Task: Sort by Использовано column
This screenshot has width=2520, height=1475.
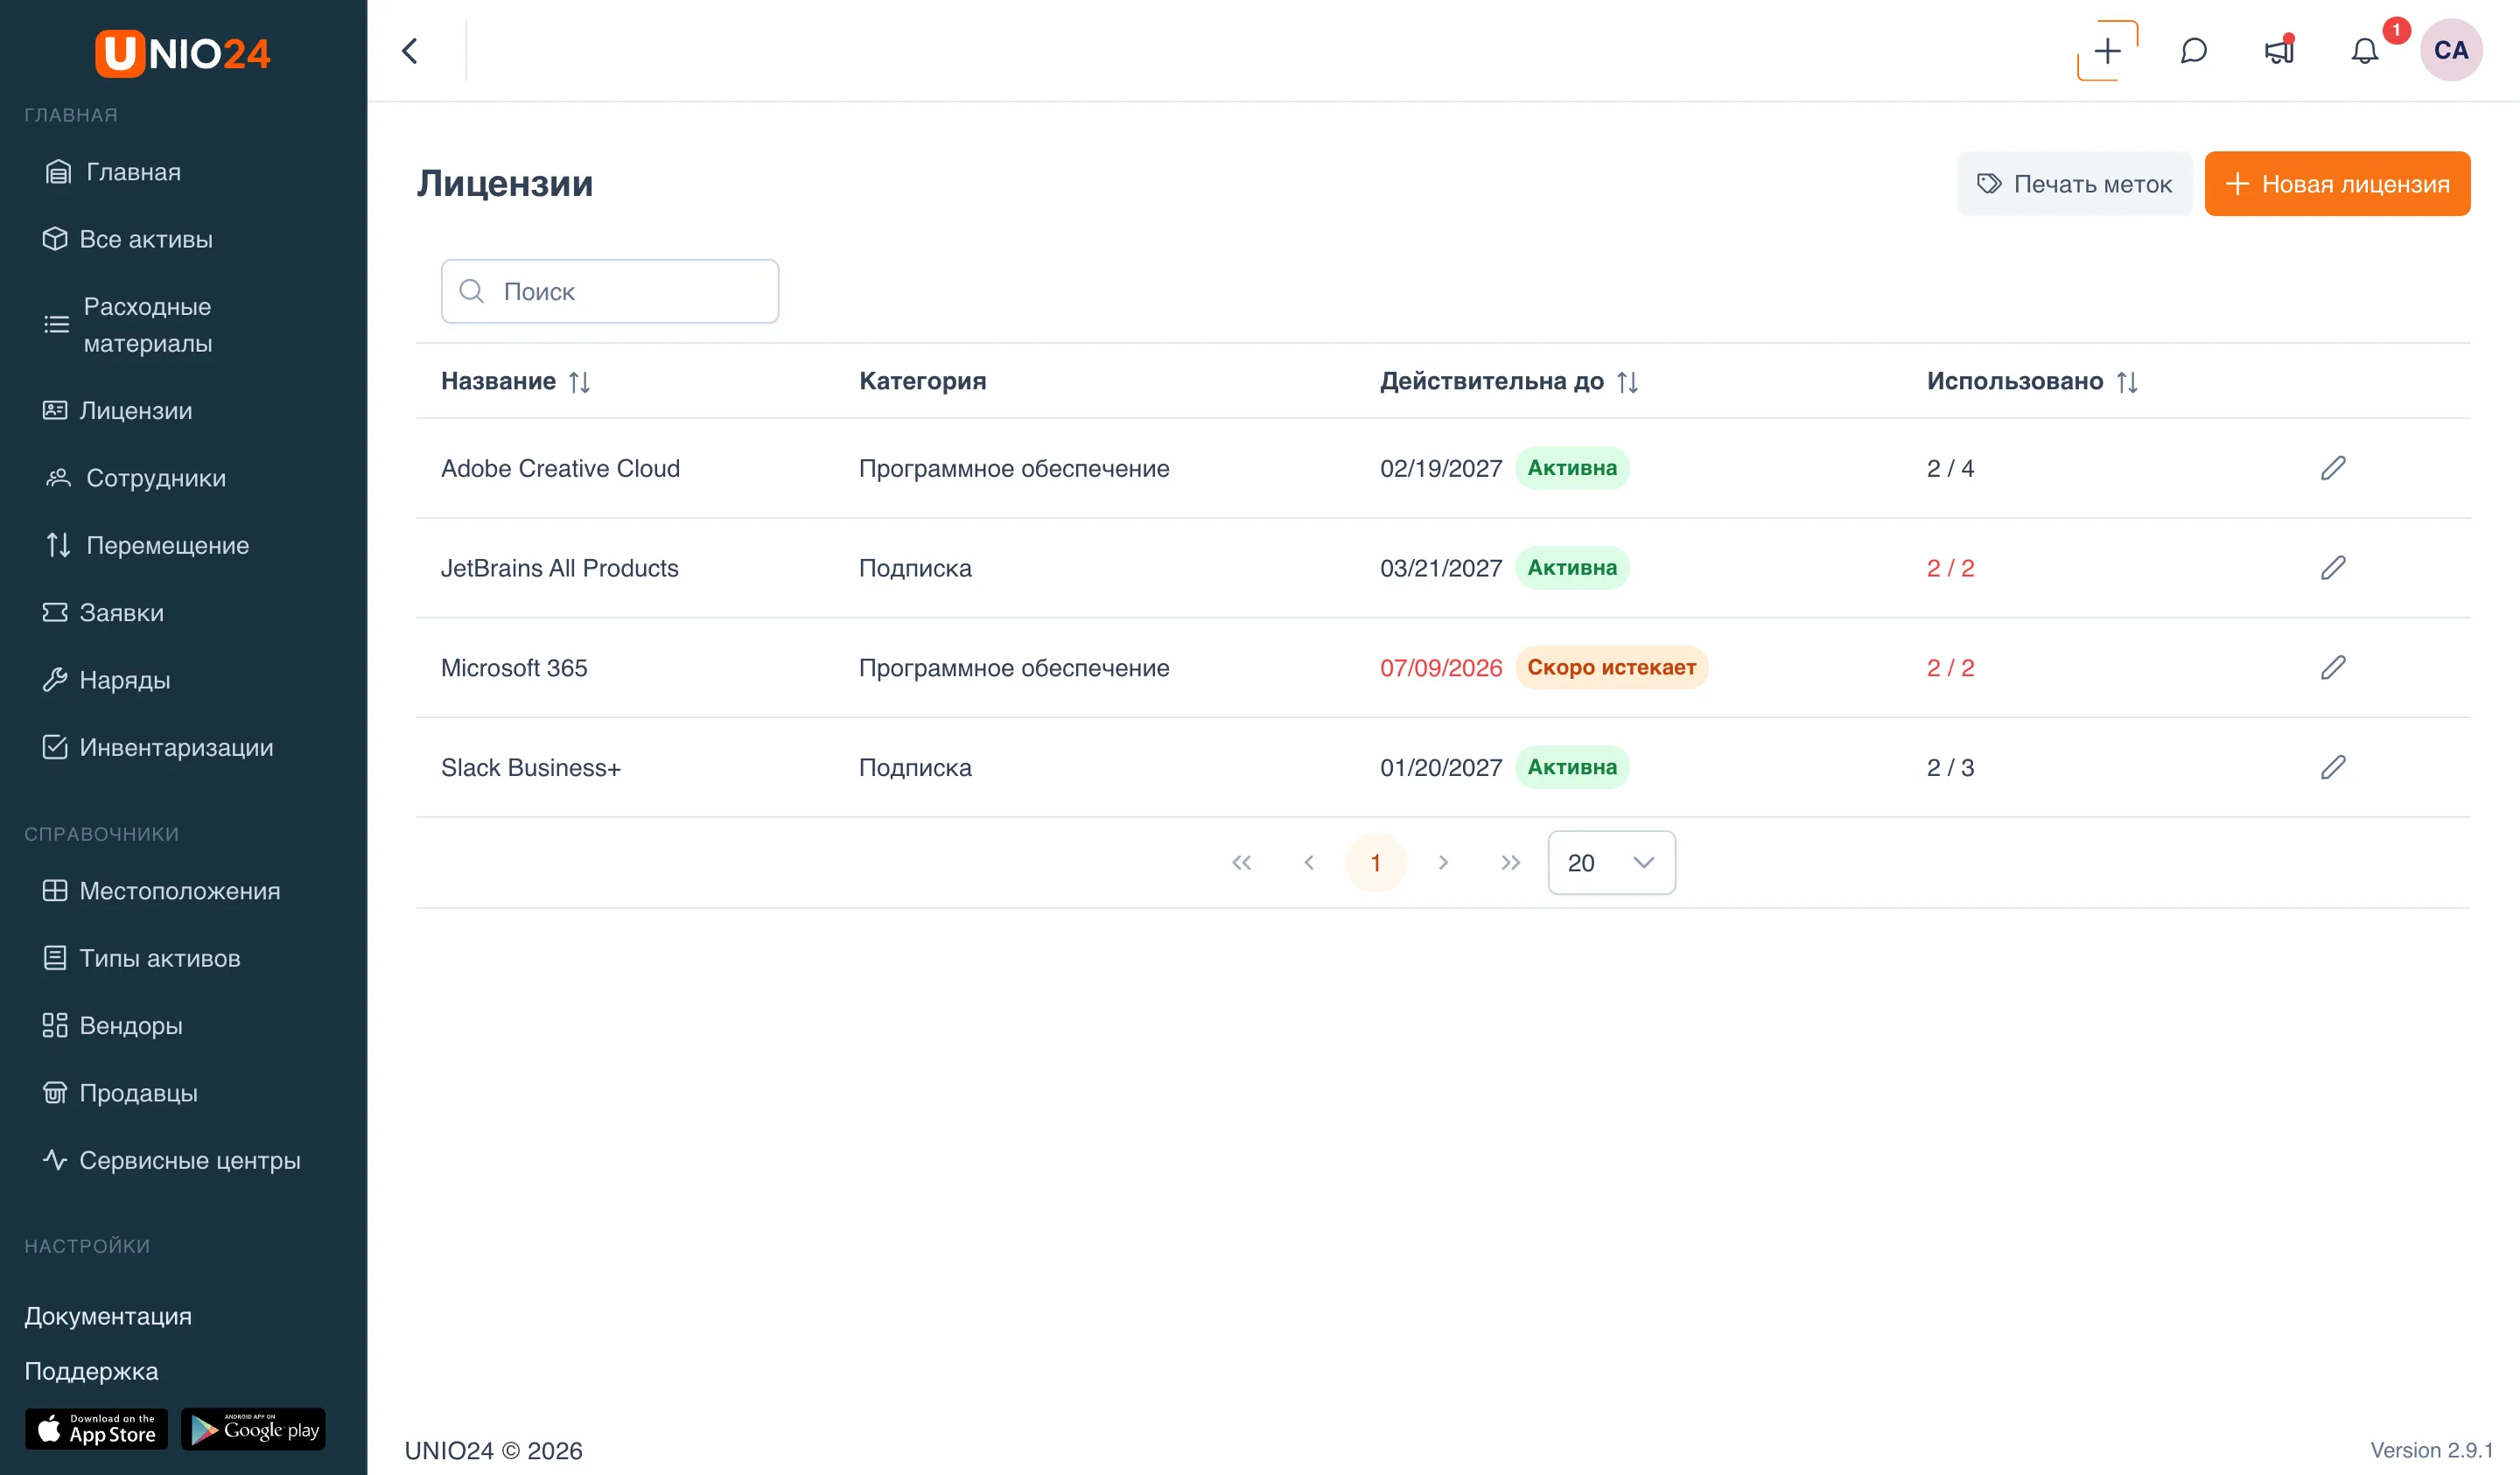Action: pos(2127,382)
